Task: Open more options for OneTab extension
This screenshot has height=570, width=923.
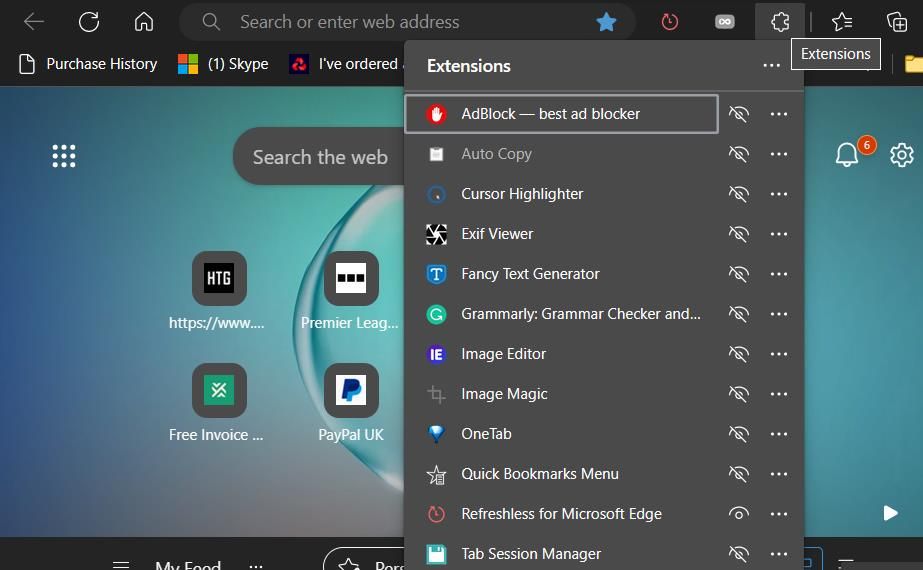Action: click(779, 434)
